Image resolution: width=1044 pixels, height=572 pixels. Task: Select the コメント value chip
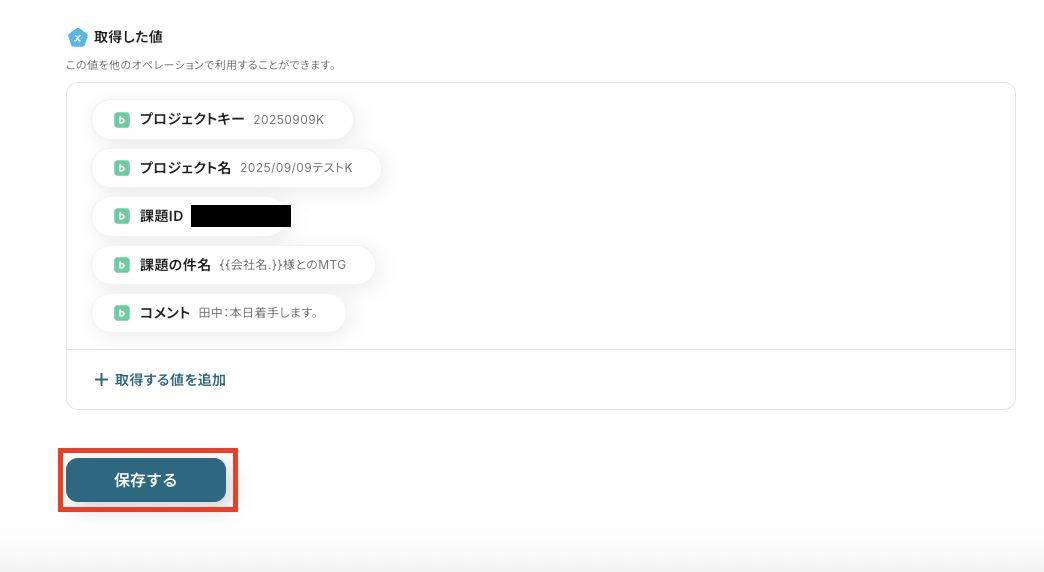pos(219,313)
